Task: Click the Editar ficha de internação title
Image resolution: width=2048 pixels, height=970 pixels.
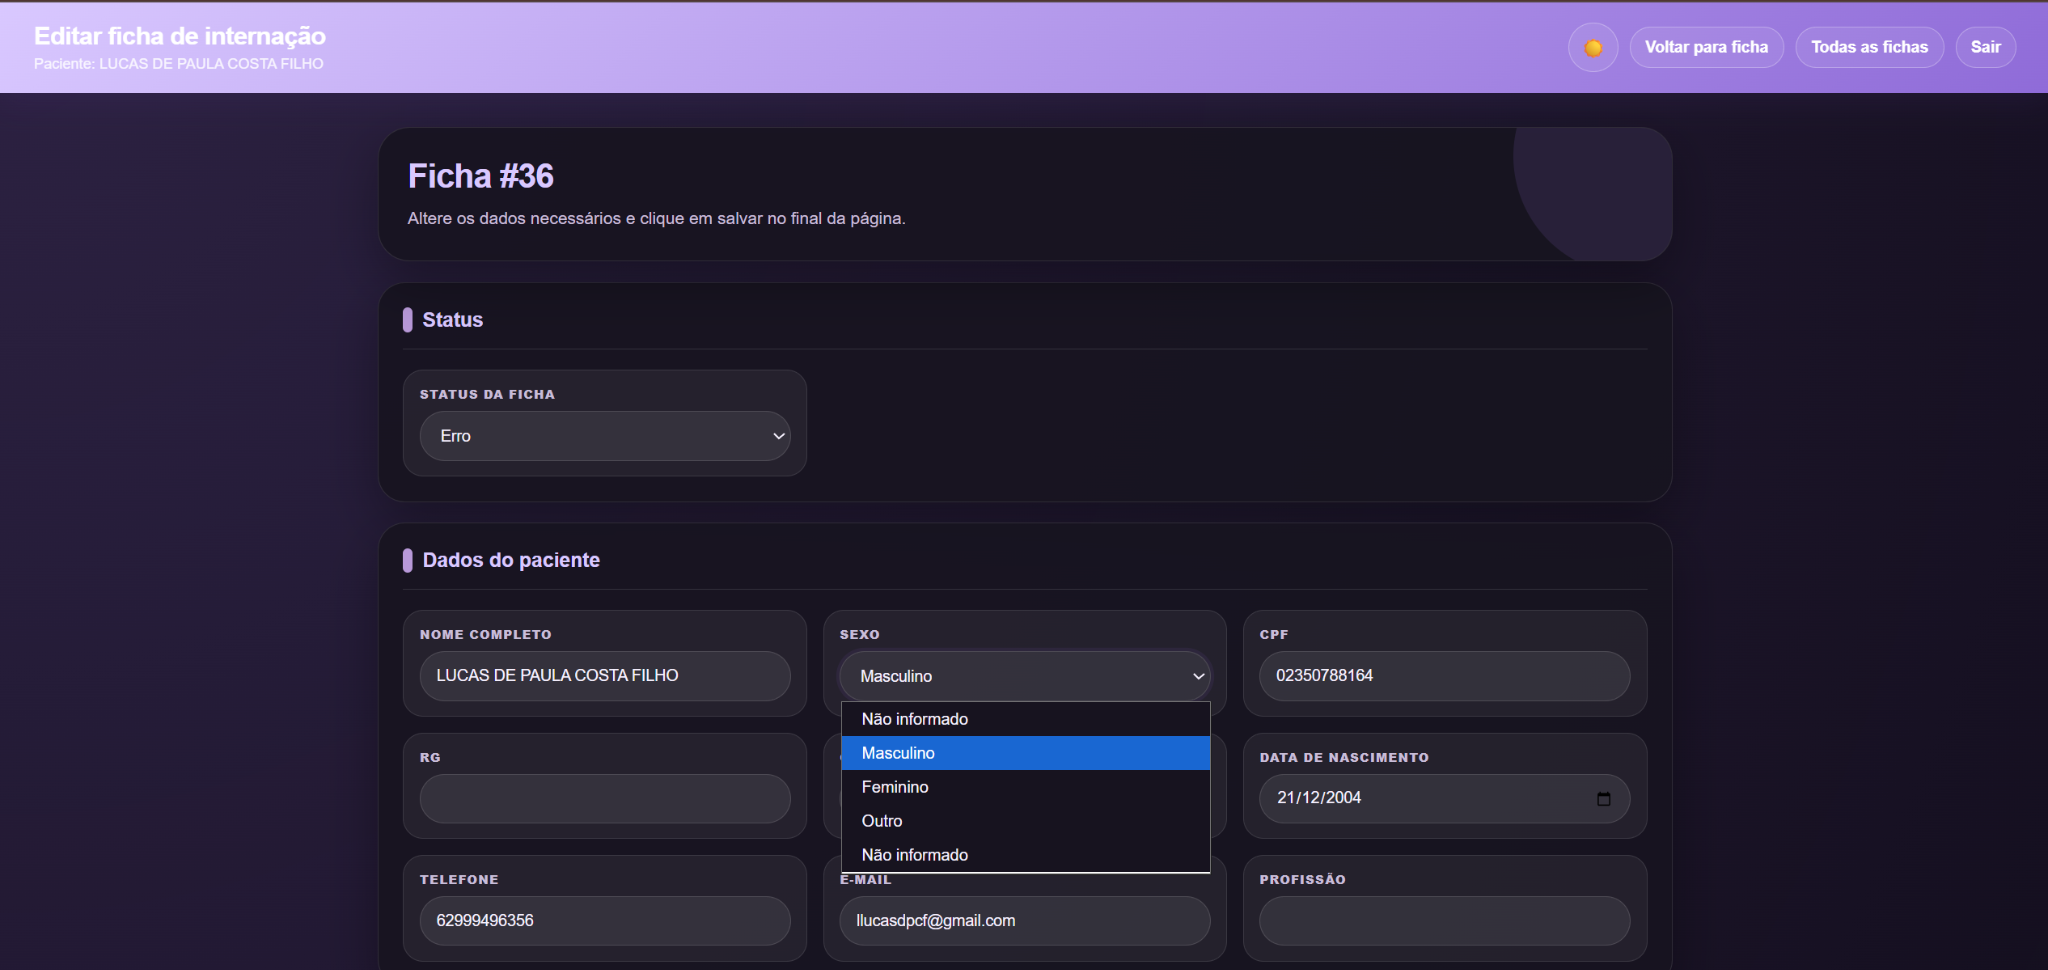Action: [x=180, y=36]
